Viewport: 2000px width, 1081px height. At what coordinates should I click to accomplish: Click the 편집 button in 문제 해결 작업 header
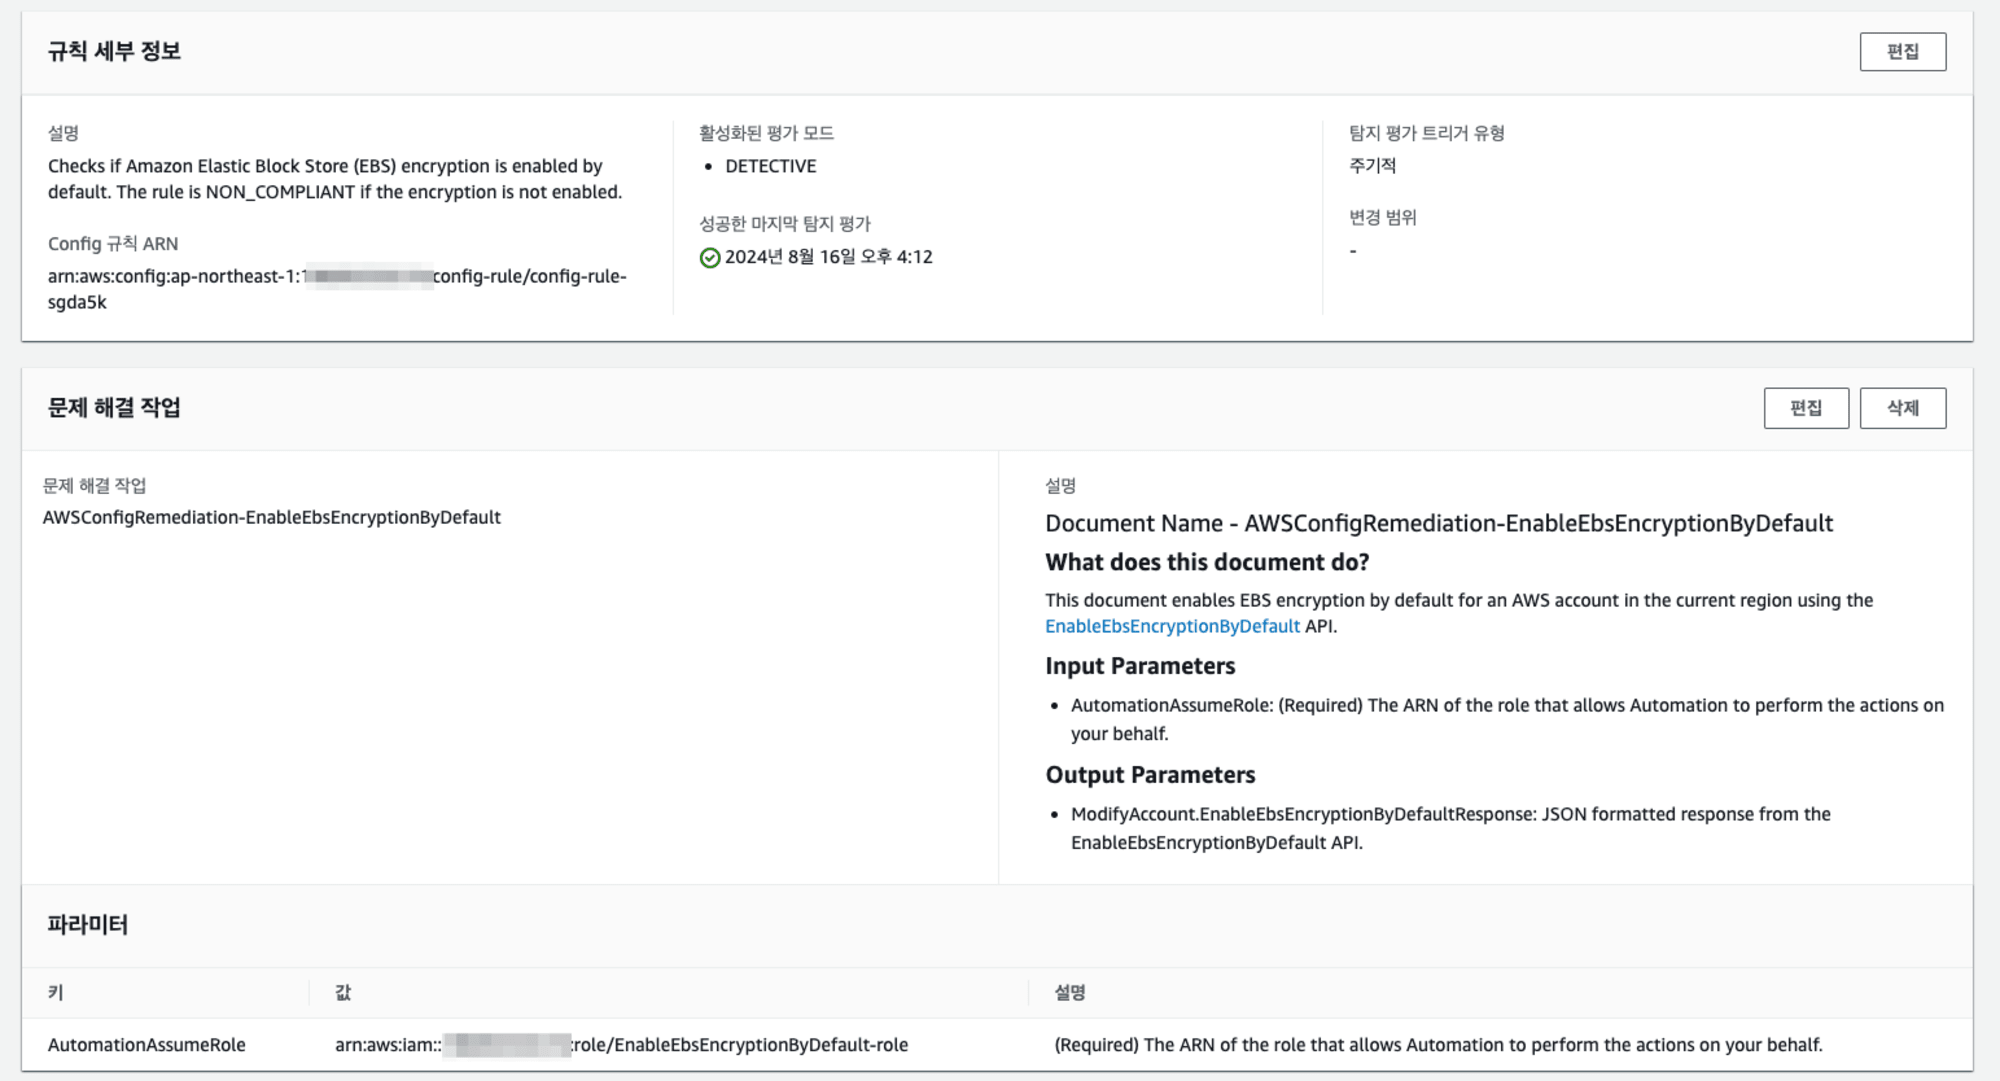(x=1806, y=408)
